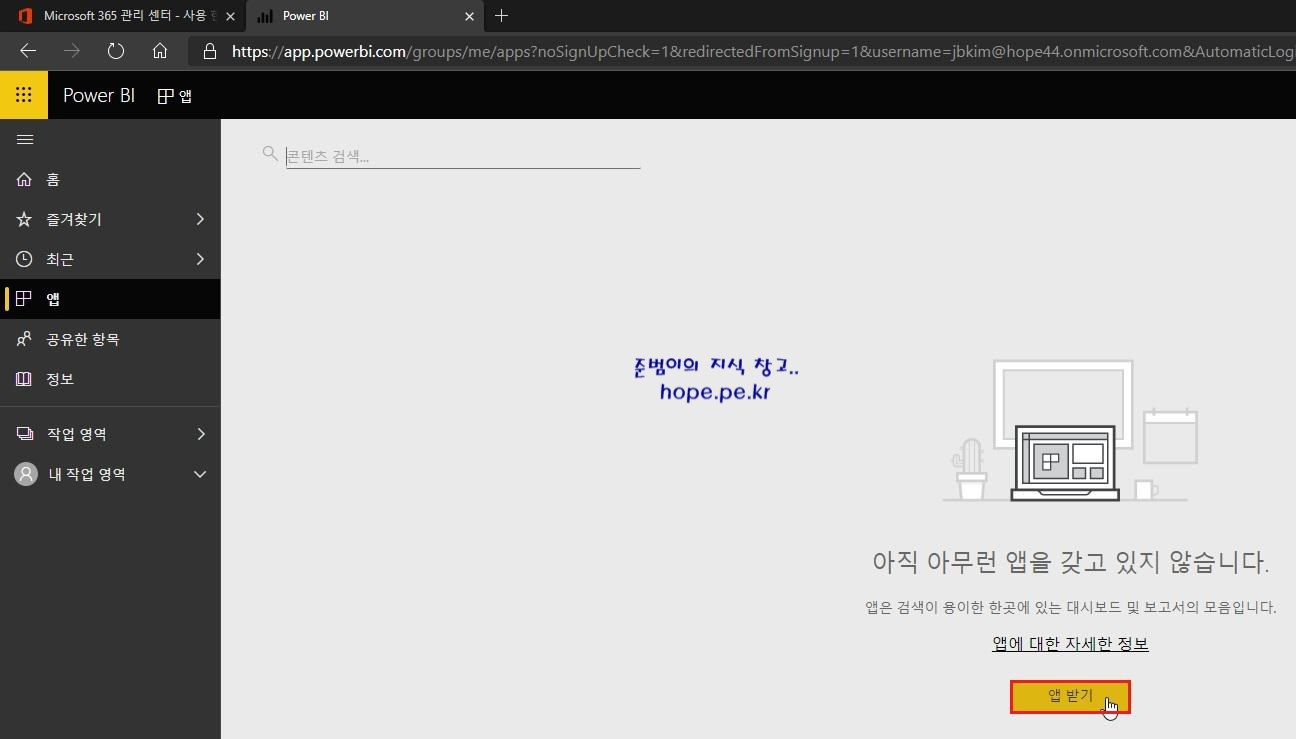1296x739 pixels.
Task: Go back with the browser back arrow
Action: click(28, 51)
